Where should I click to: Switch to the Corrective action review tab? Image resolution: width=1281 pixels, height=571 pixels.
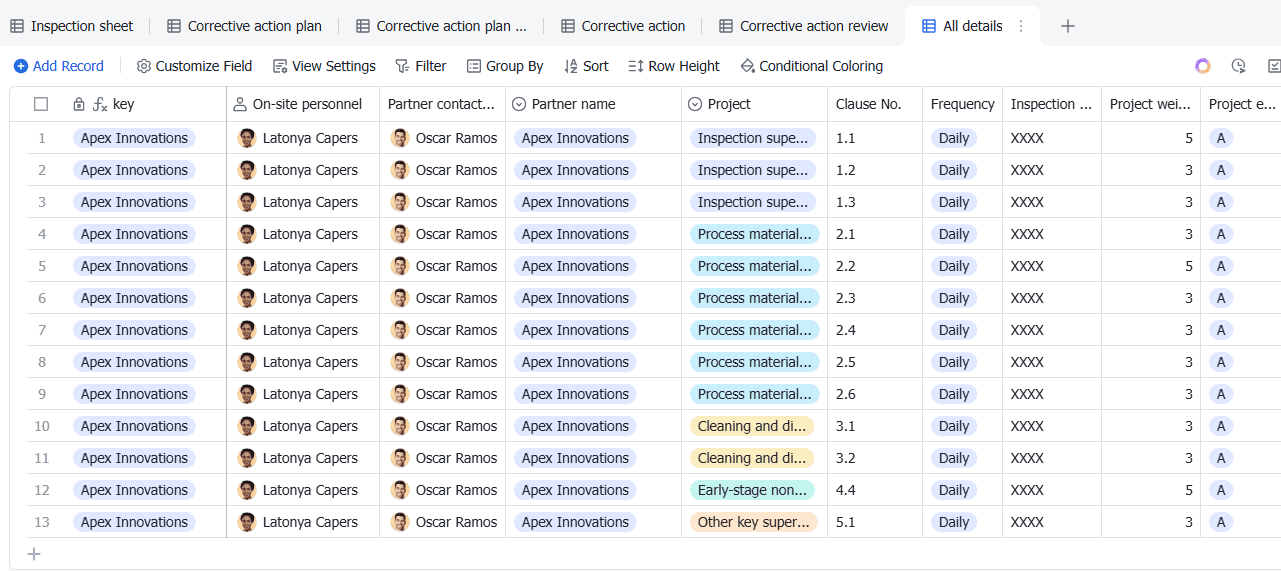[x=803, y=26]
